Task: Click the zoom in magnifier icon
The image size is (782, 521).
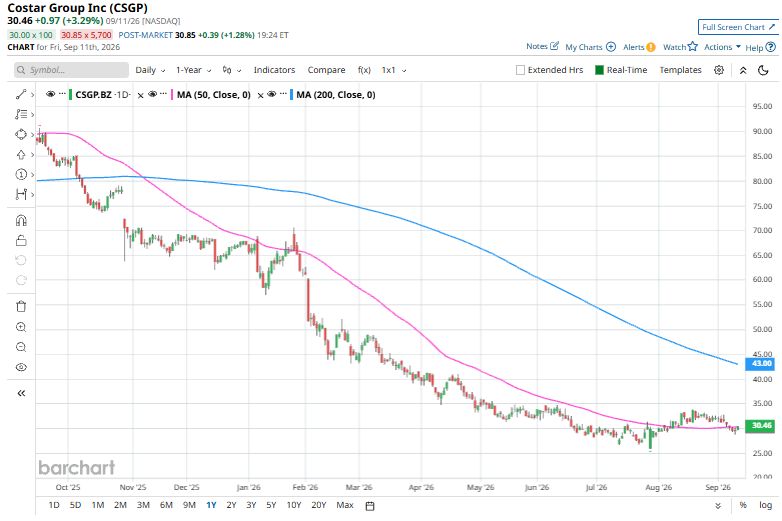Action: pyautogui.click(x=21, y=327)
